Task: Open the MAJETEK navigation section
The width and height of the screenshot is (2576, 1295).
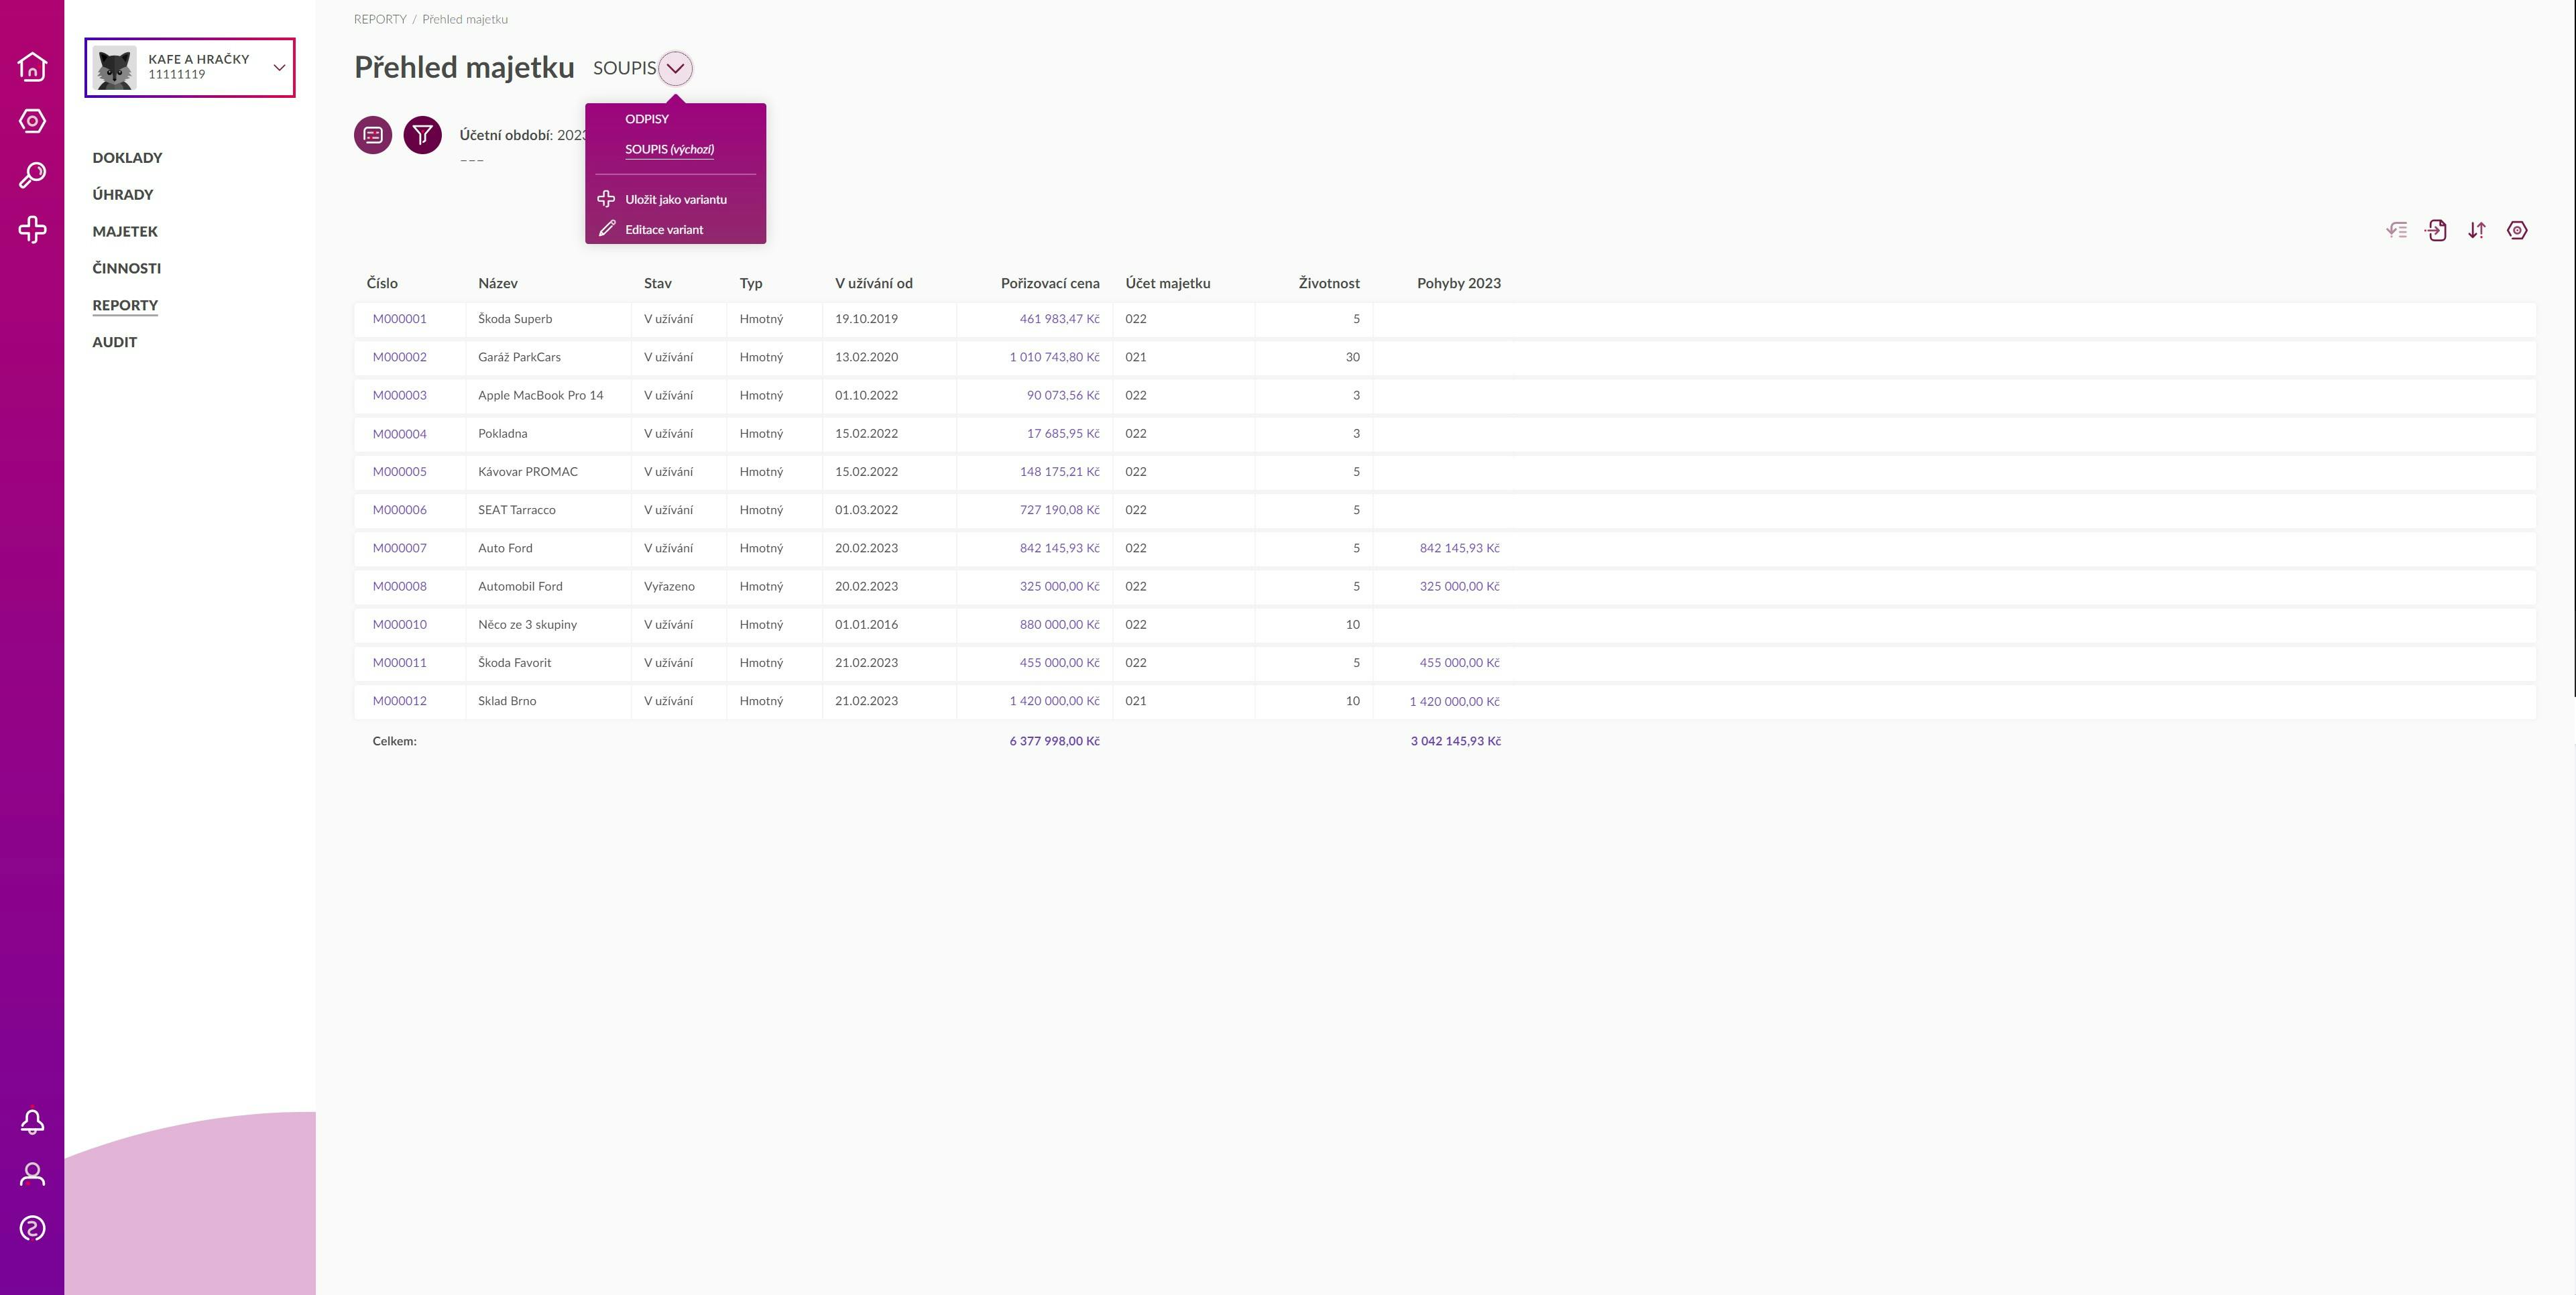Action: pyautogui.click(x=125, y=231)
